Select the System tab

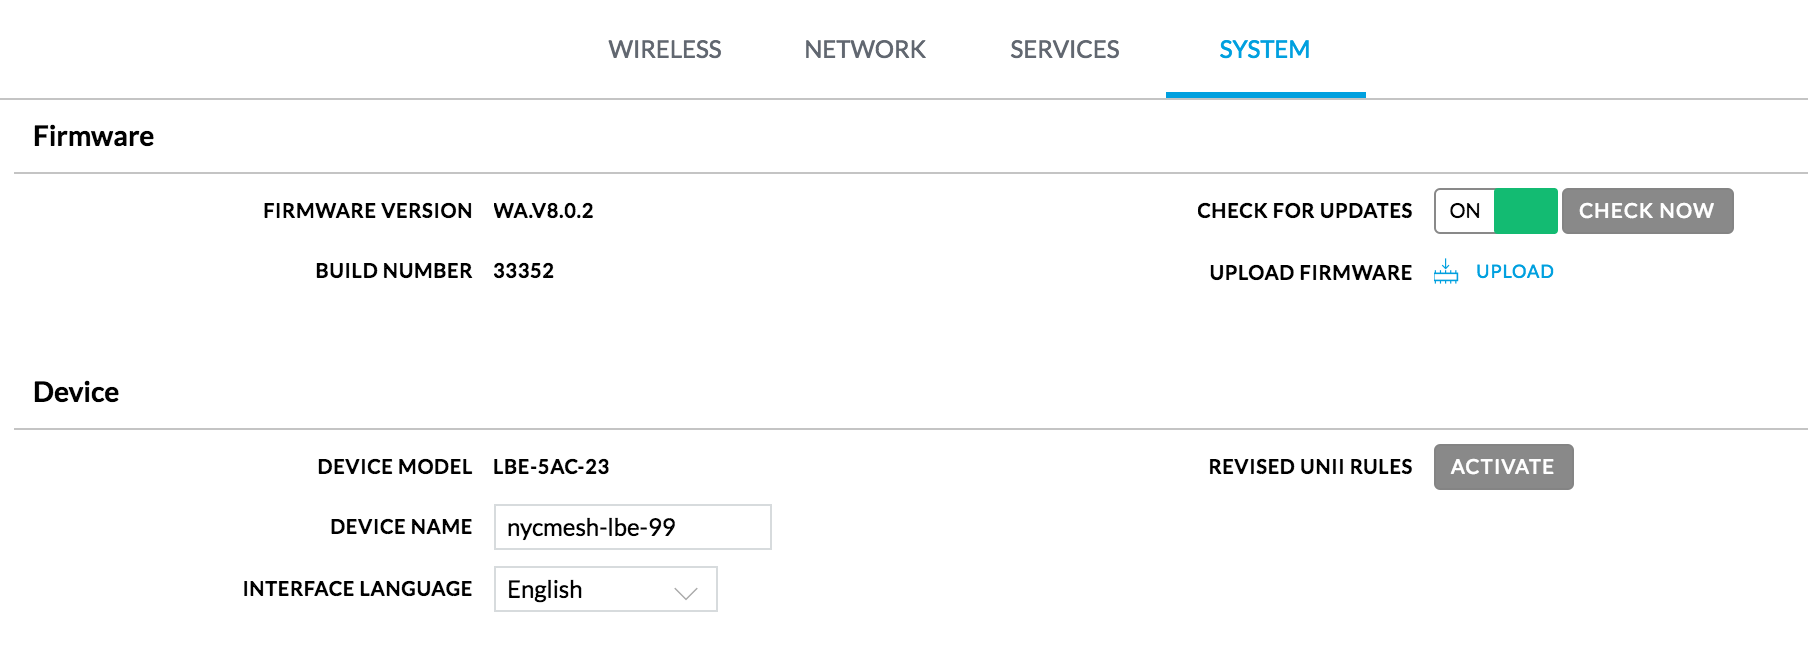coord(1265,49)
